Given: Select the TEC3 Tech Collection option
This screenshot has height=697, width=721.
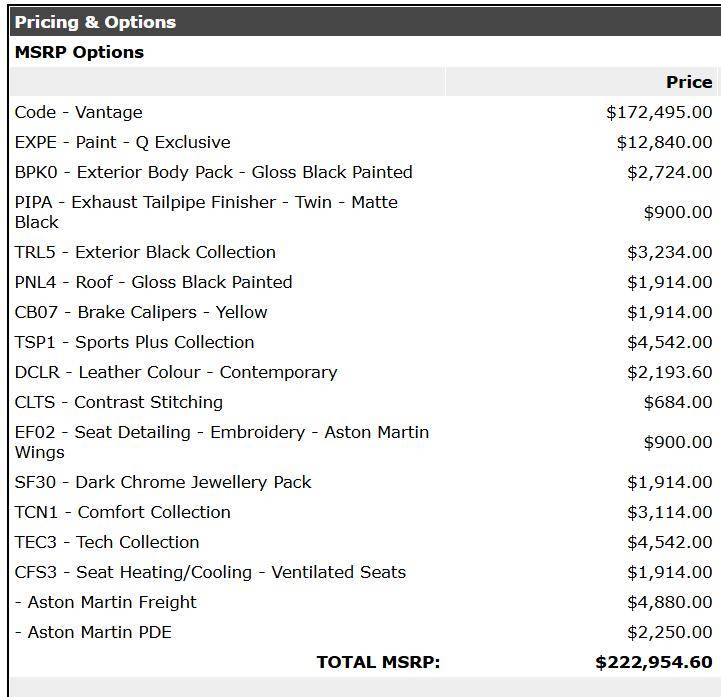Looking at the screenshot, I should tap(107, 542).
